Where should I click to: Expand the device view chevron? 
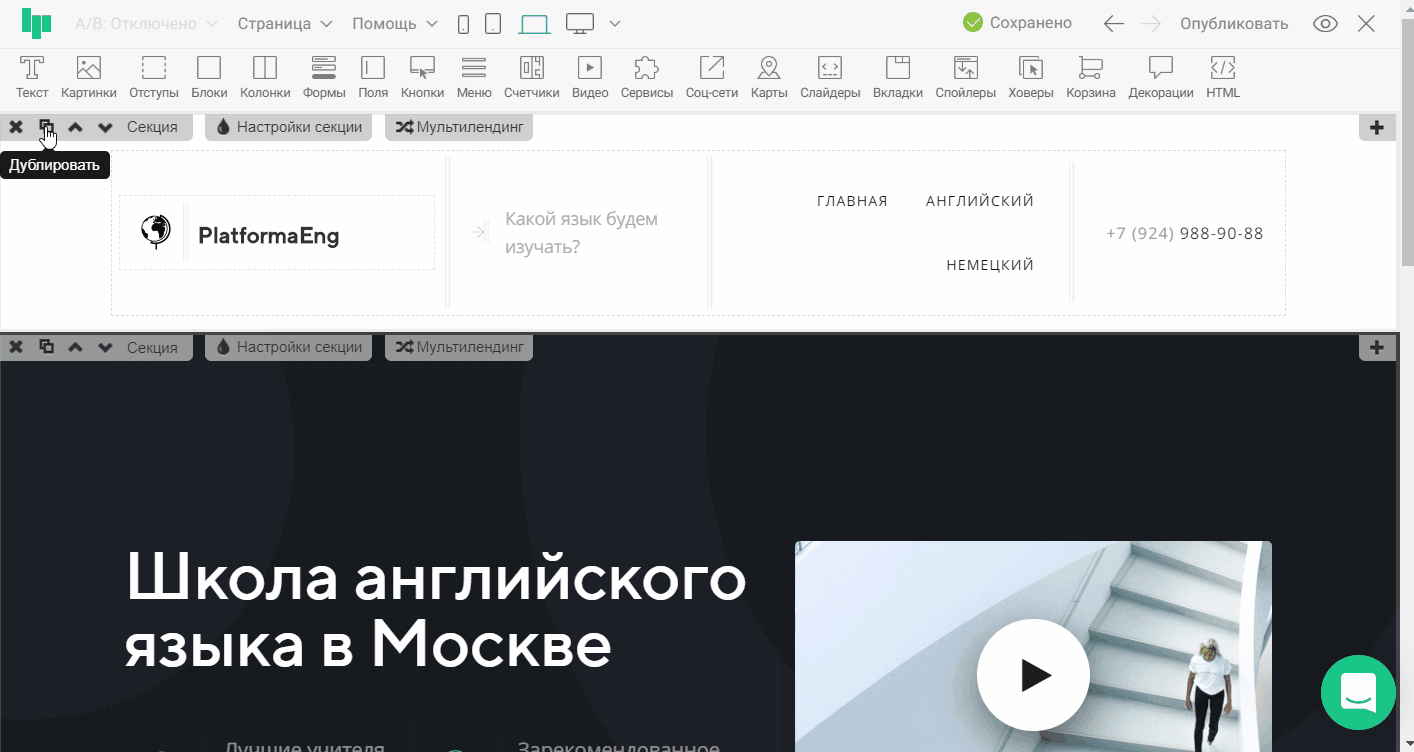point(615,24)
